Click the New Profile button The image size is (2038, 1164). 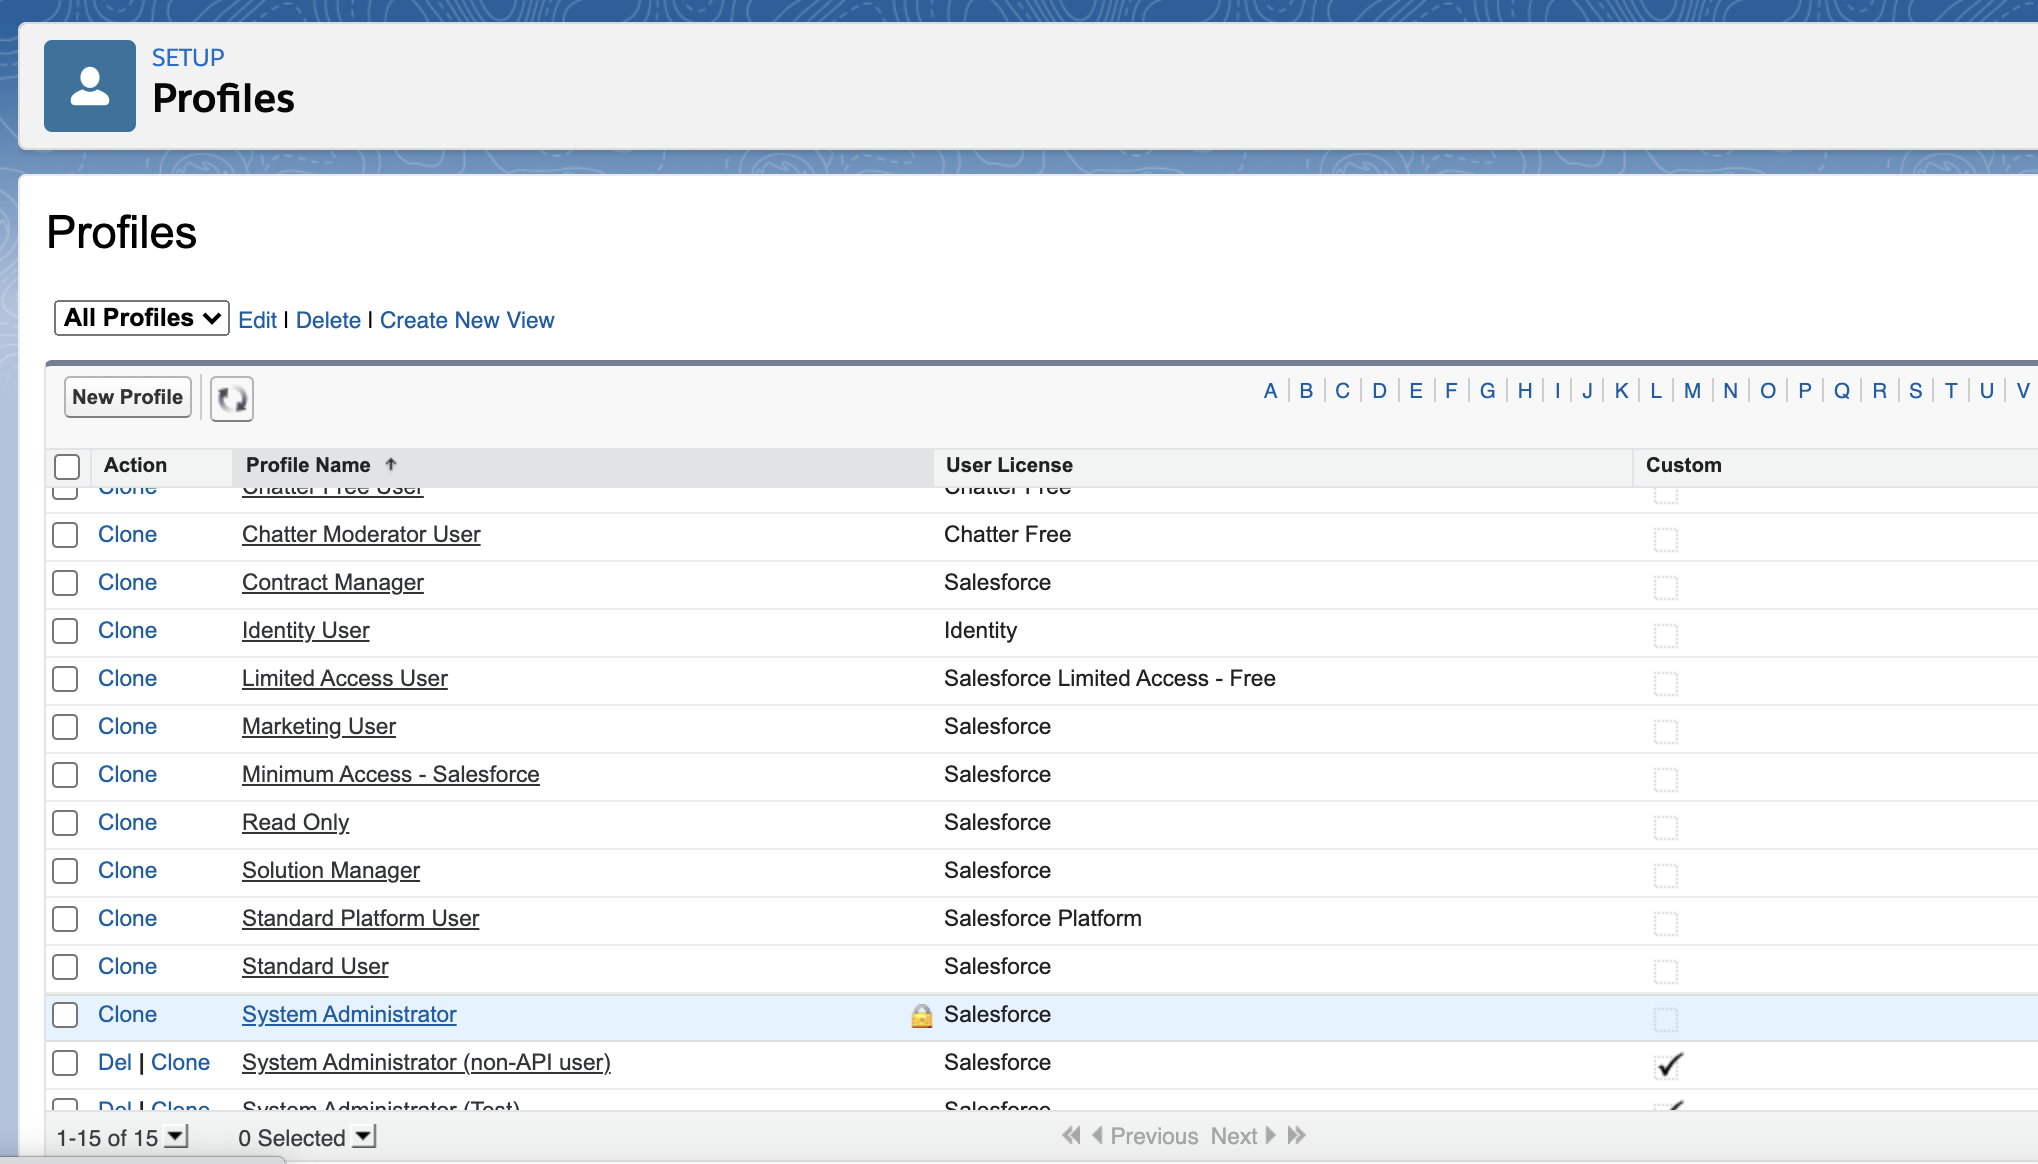[127, 397]
